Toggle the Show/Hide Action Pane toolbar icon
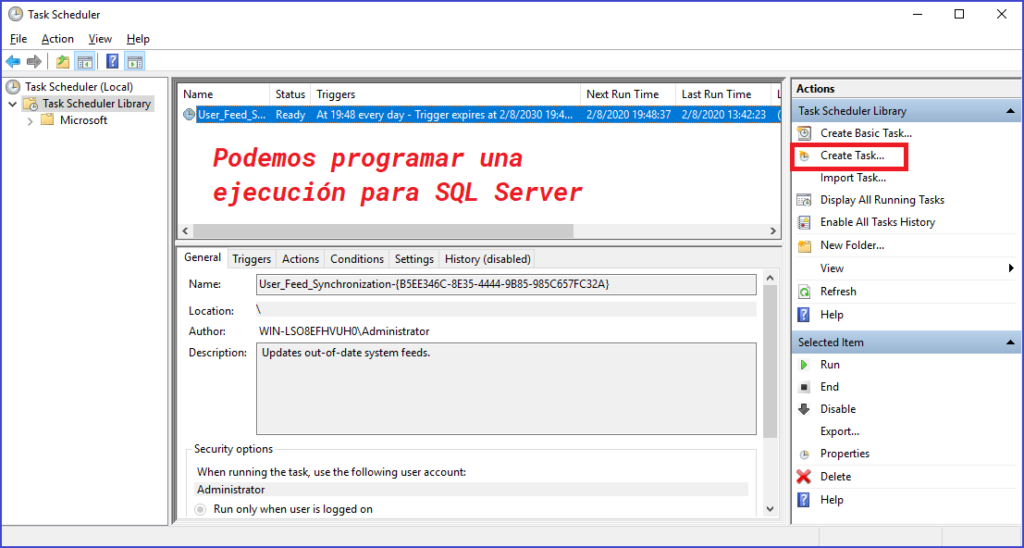 pyautogui.click(x=135, y=62)
